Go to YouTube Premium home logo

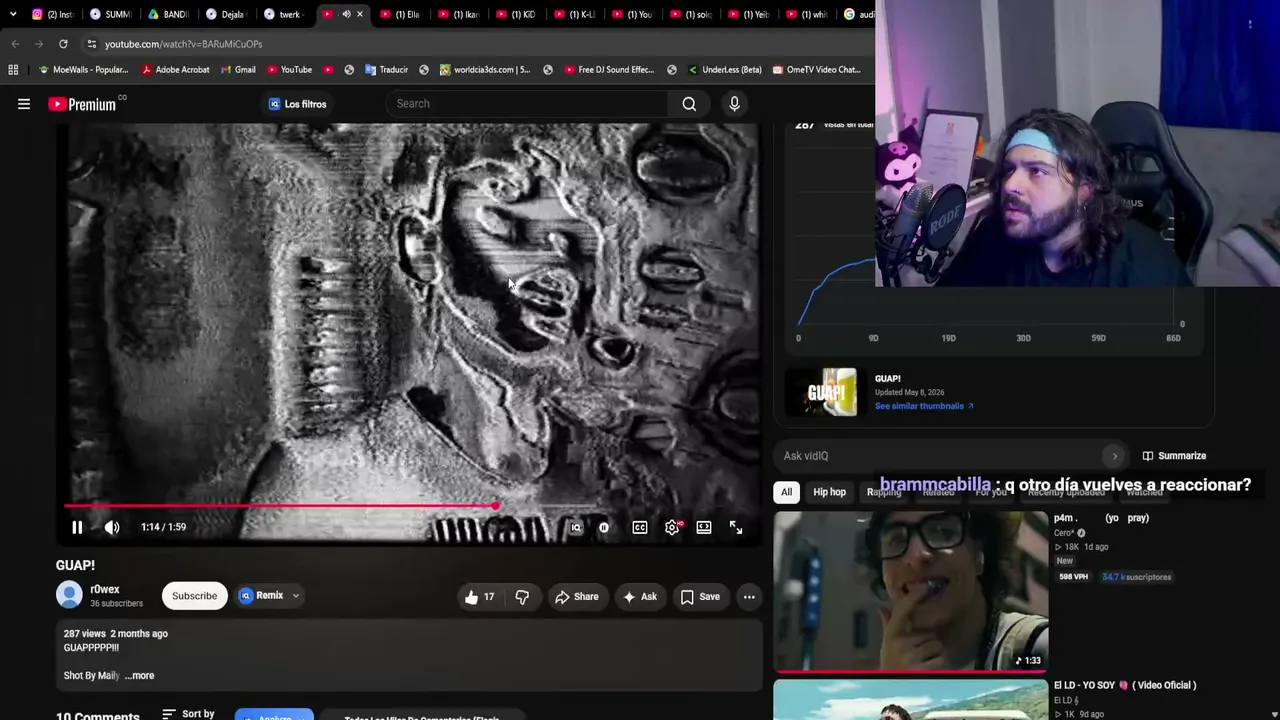pyautogui.click(x=82, y=104)
